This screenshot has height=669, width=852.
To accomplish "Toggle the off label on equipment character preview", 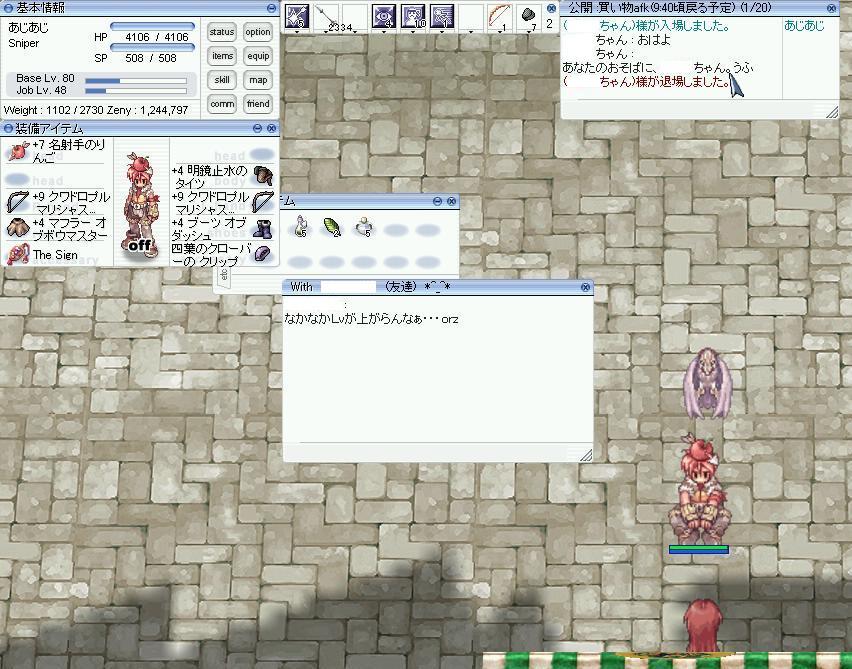I will (x=140, y=245).
